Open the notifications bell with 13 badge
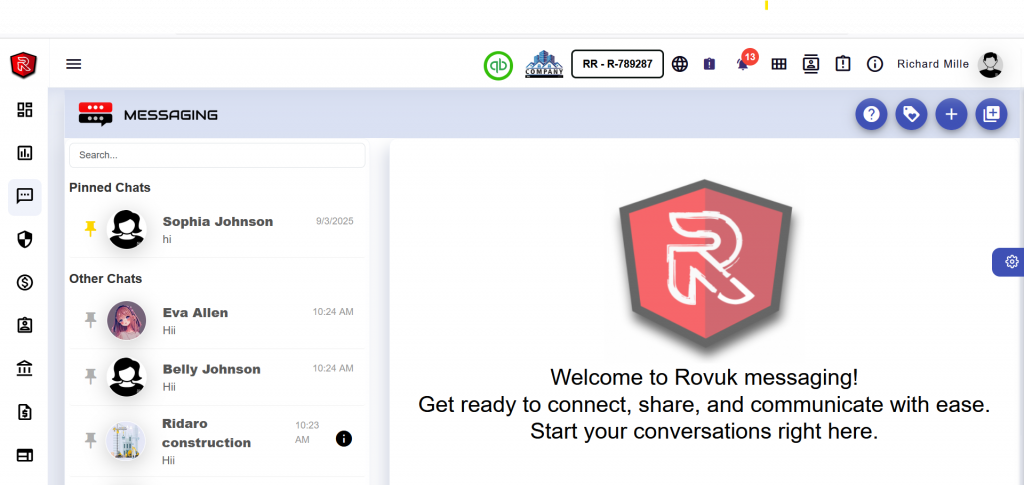The image size is (1024, 485). click(x=743, y=64)
